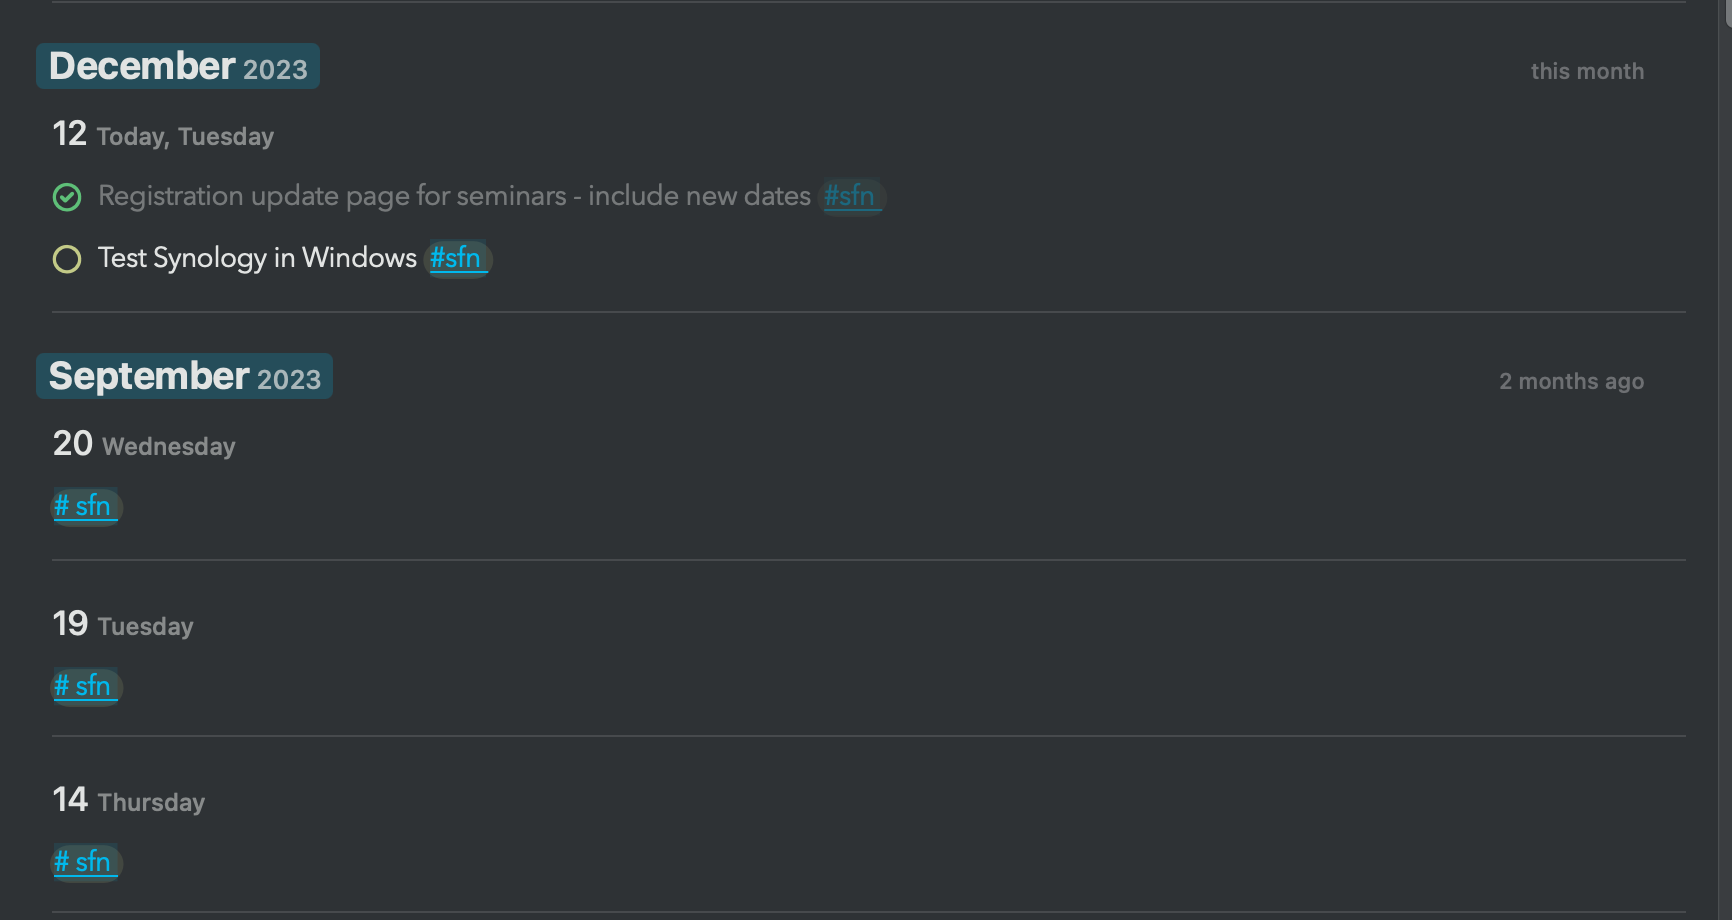
Task: Open the 20 Wednesday daily note heading
Action: (x=144, y=444)
